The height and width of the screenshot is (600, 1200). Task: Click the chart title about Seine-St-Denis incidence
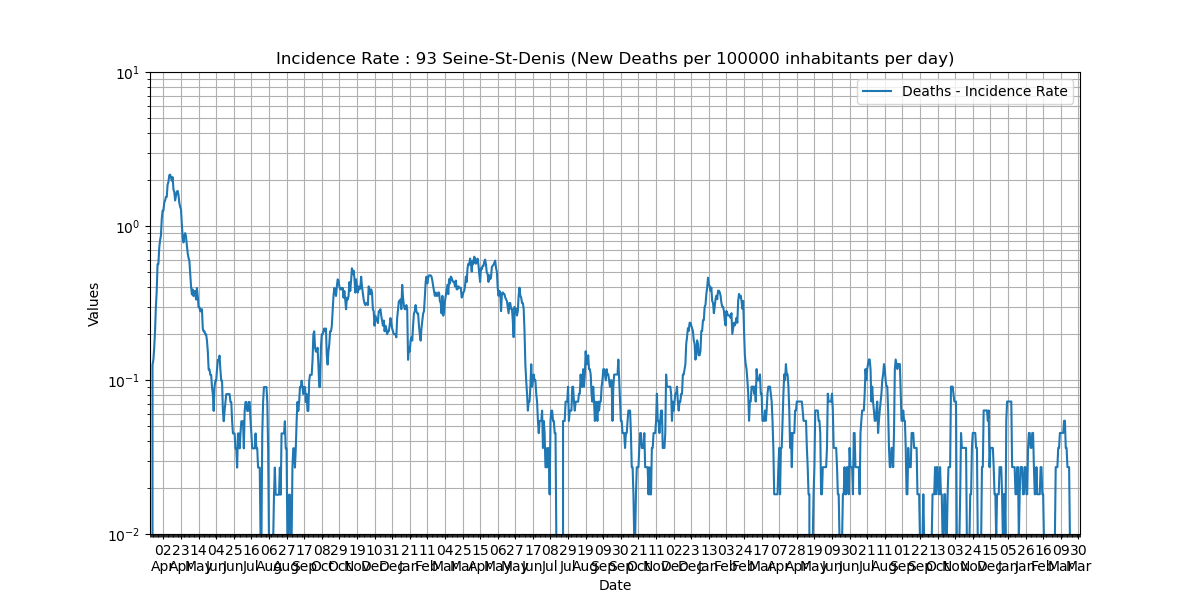click(615, 59)
